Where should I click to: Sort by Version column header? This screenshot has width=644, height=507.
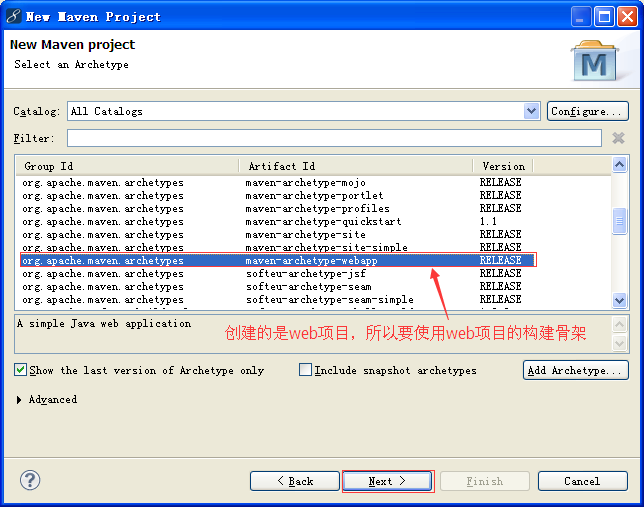click(503, 166)
